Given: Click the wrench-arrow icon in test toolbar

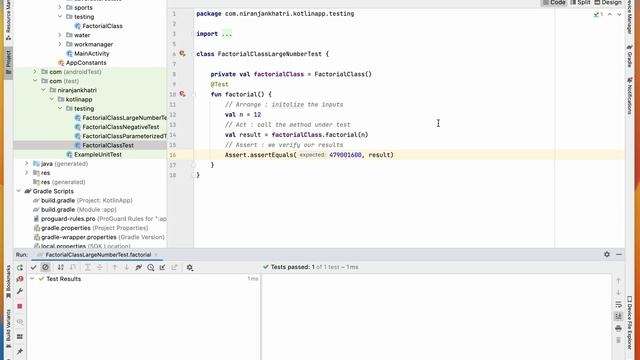Looking at the screenshot, I should click(x=138, y=267).
